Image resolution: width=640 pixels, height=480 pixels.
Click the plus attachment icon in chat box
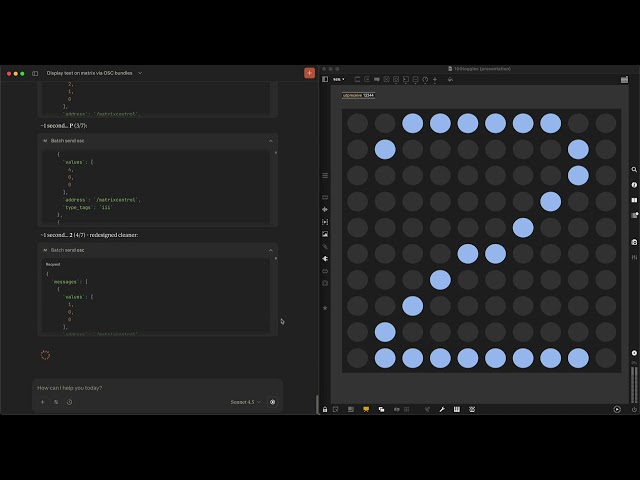click(42, 402)
